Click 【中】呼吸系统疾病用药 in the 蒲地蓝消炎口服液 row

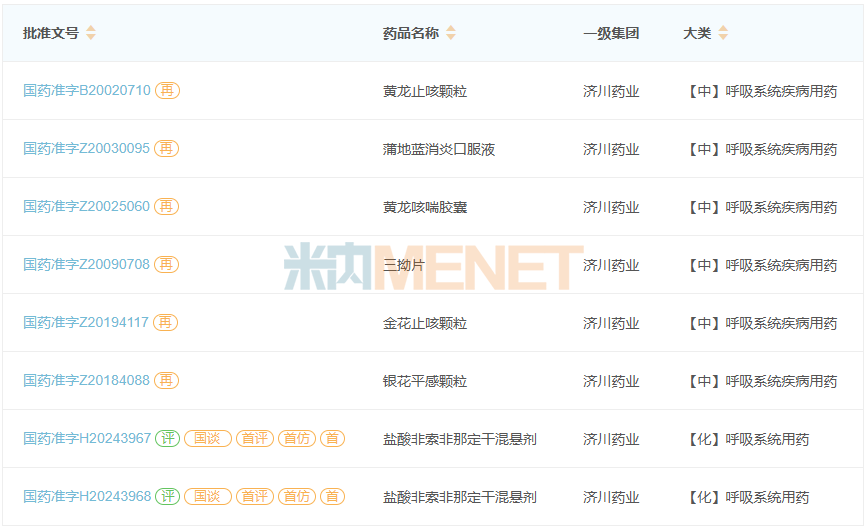coord(761,149)
